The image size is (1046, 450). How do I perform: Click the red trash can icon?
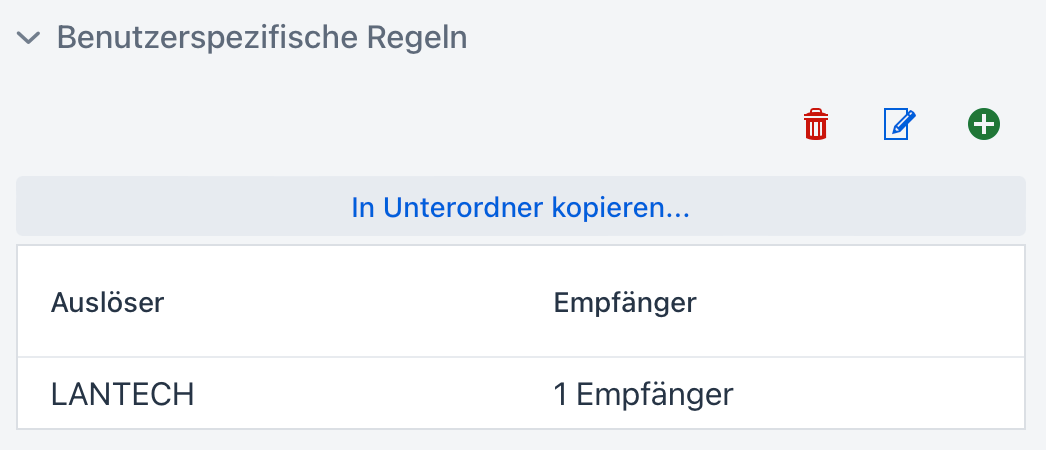(816, 125)
